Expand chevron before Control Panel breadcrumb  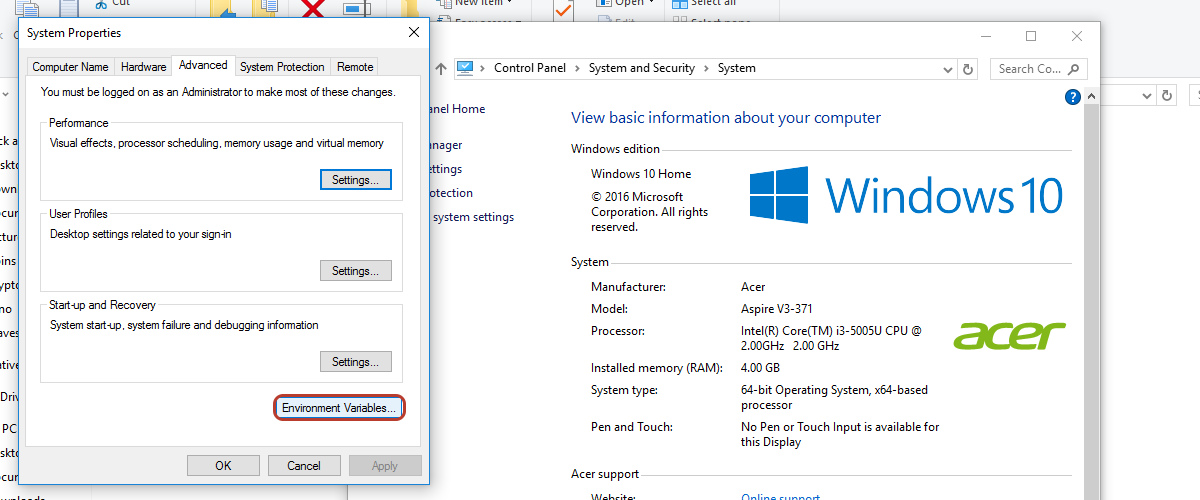[x=482, y=68]
